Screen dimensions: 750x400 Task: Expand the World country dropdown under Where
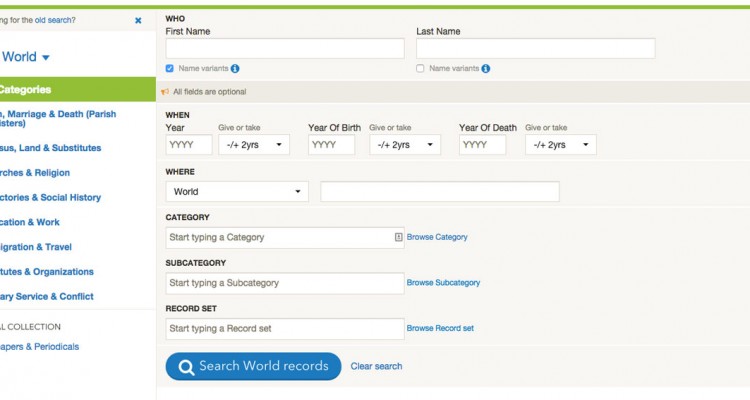click(237, 192)
